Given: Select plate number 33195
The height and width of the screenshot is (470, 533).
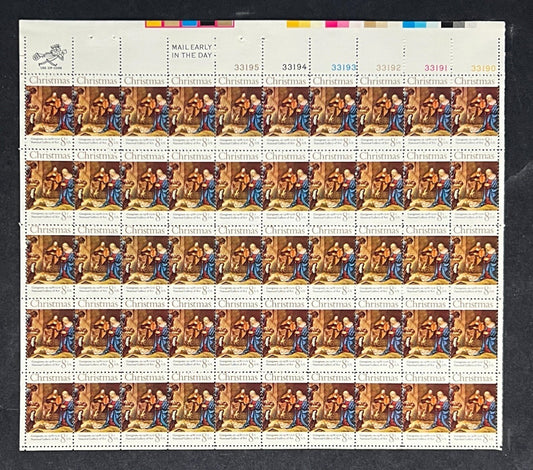Looking at the screenshot, I should tap(247, 68).
